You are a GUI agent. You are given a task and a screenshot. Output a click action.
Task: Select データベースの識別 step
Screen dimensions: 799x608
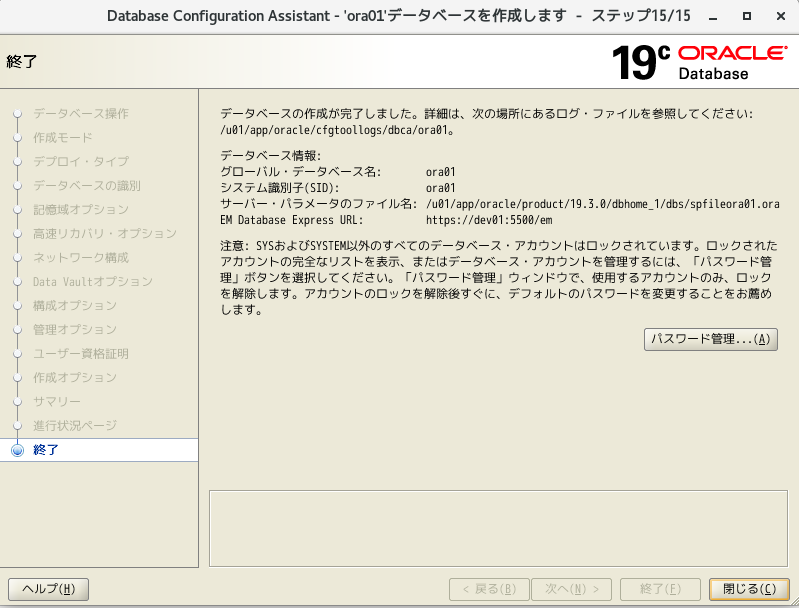pyautogui.click(x=87, y=186)
